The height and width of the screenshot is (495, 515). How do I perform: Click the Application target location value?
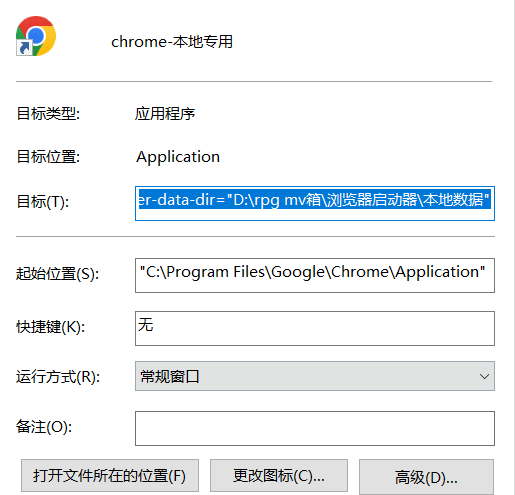pyautogui.click(x=178, y=157)
